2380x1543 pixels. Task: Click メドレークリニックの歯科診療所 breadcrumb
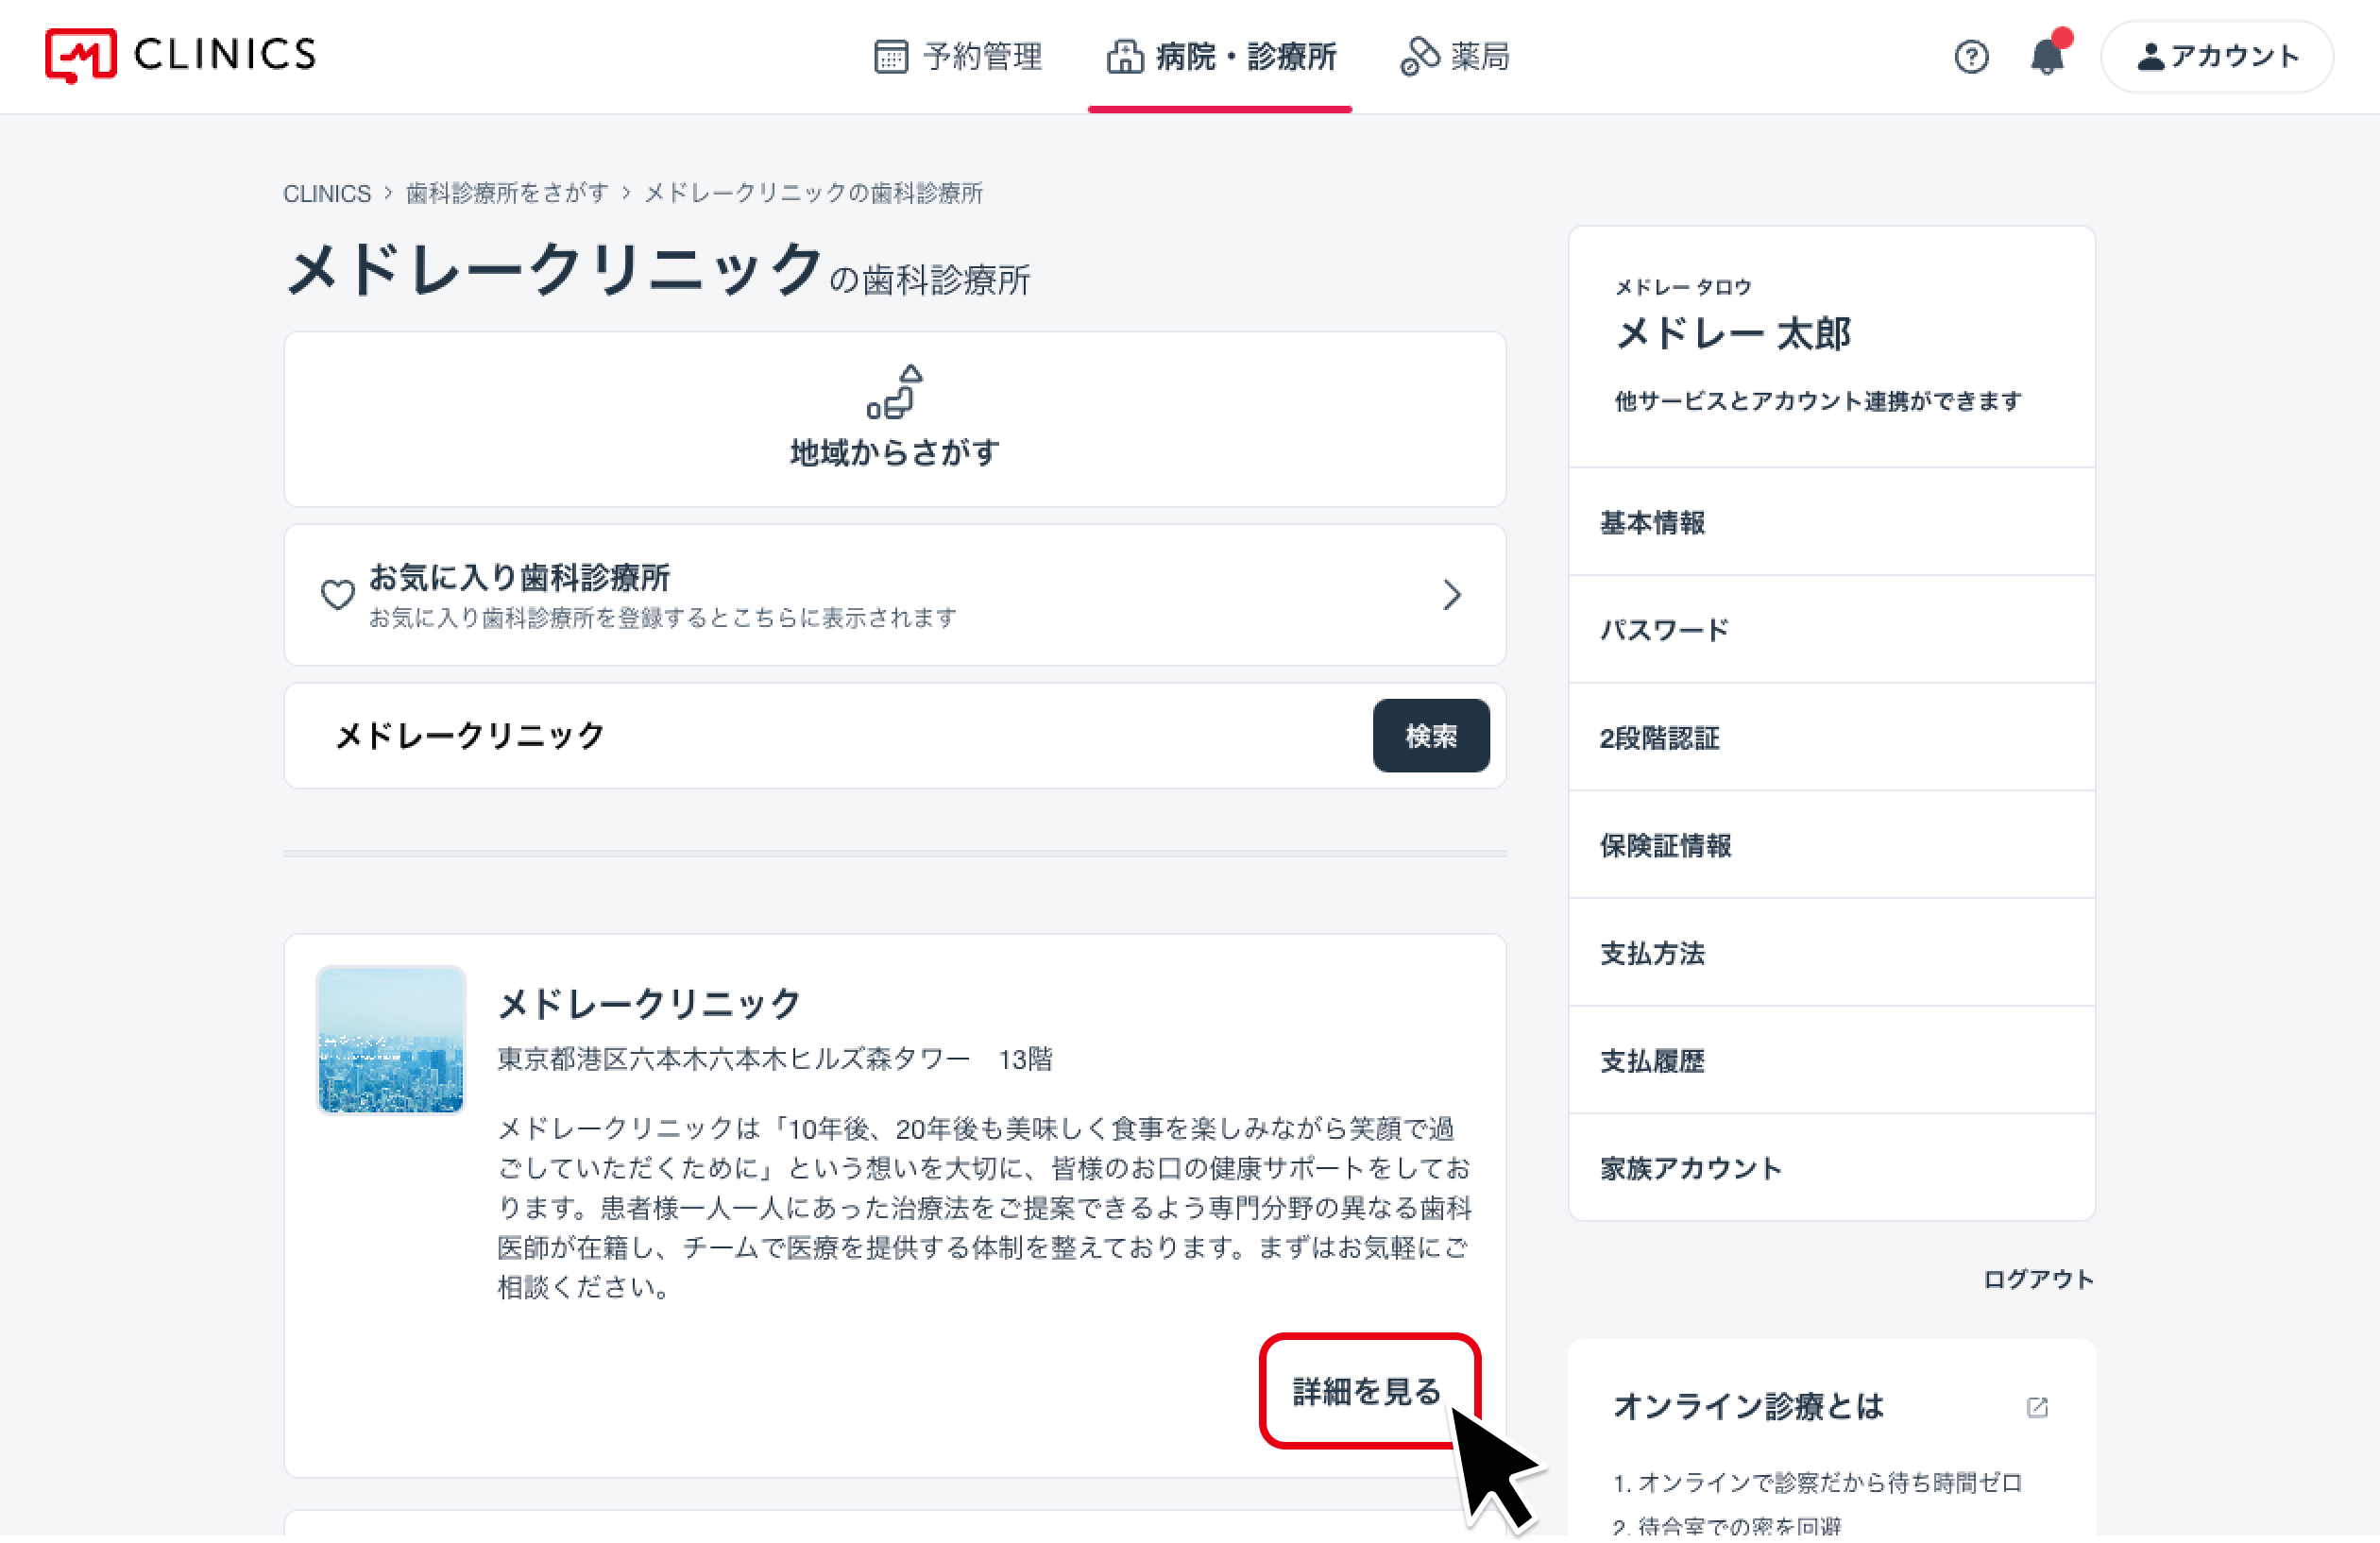coord(813,193)
